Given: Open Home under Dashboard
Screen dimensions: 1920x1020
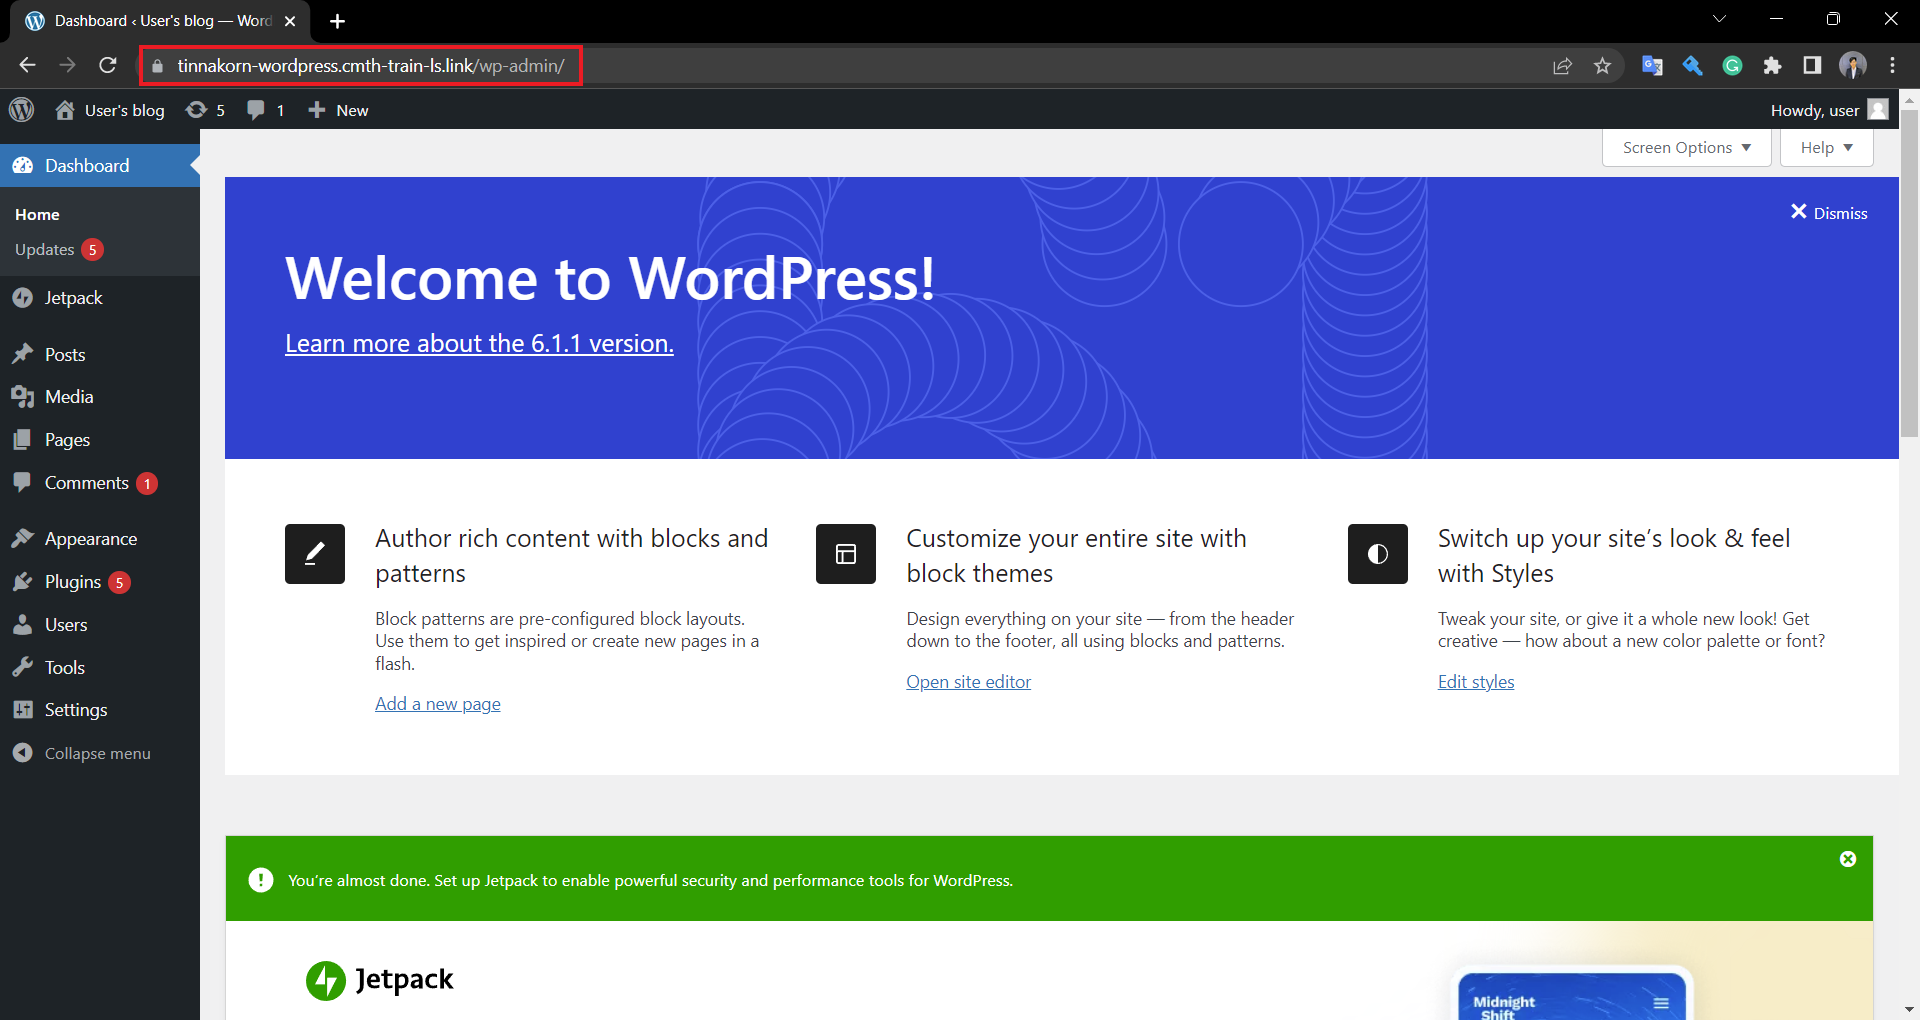Looking at the screenshot, I should point(37,214).
